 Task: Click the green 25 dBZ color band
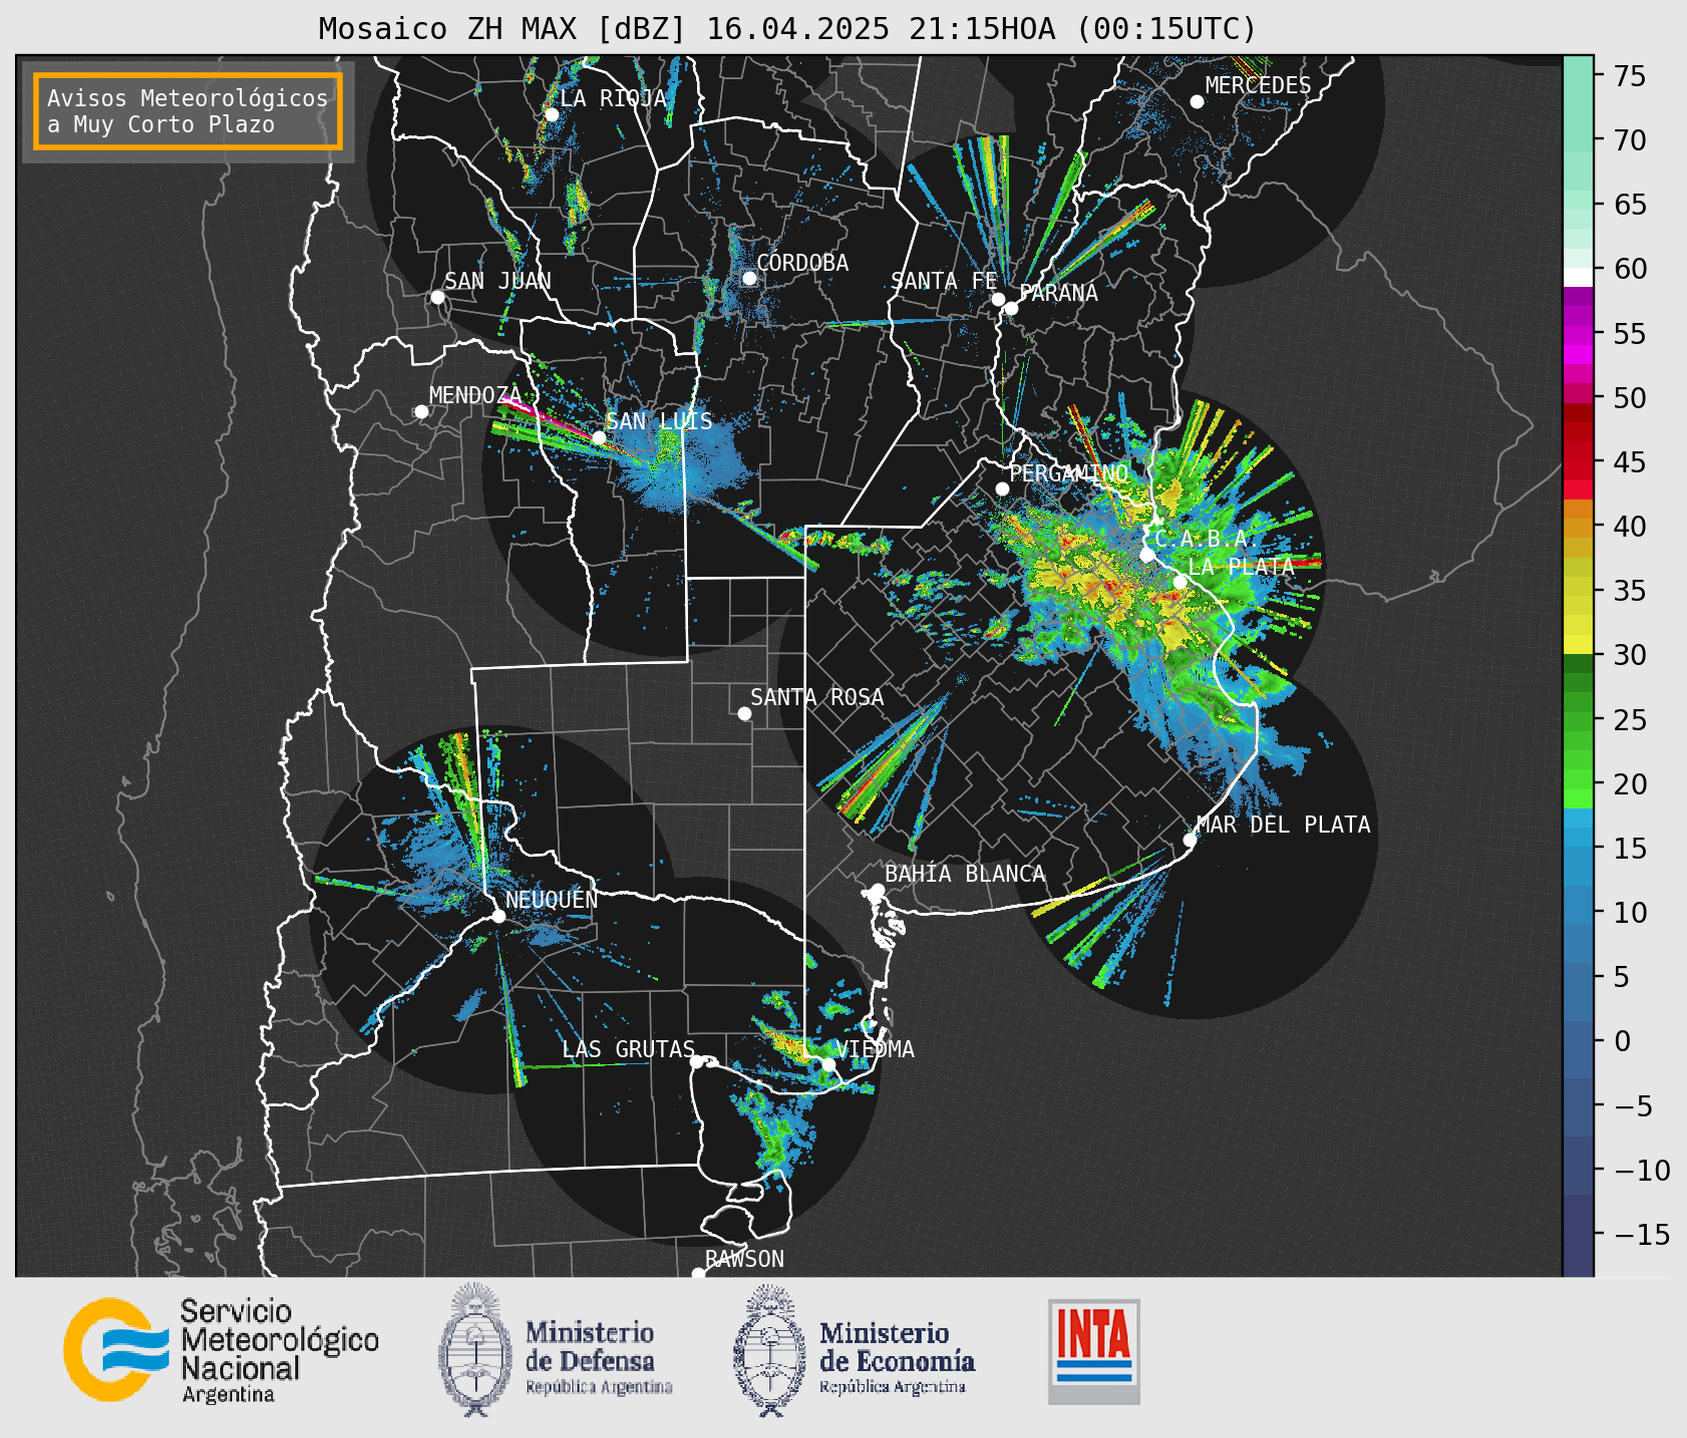coord(1578,719)
